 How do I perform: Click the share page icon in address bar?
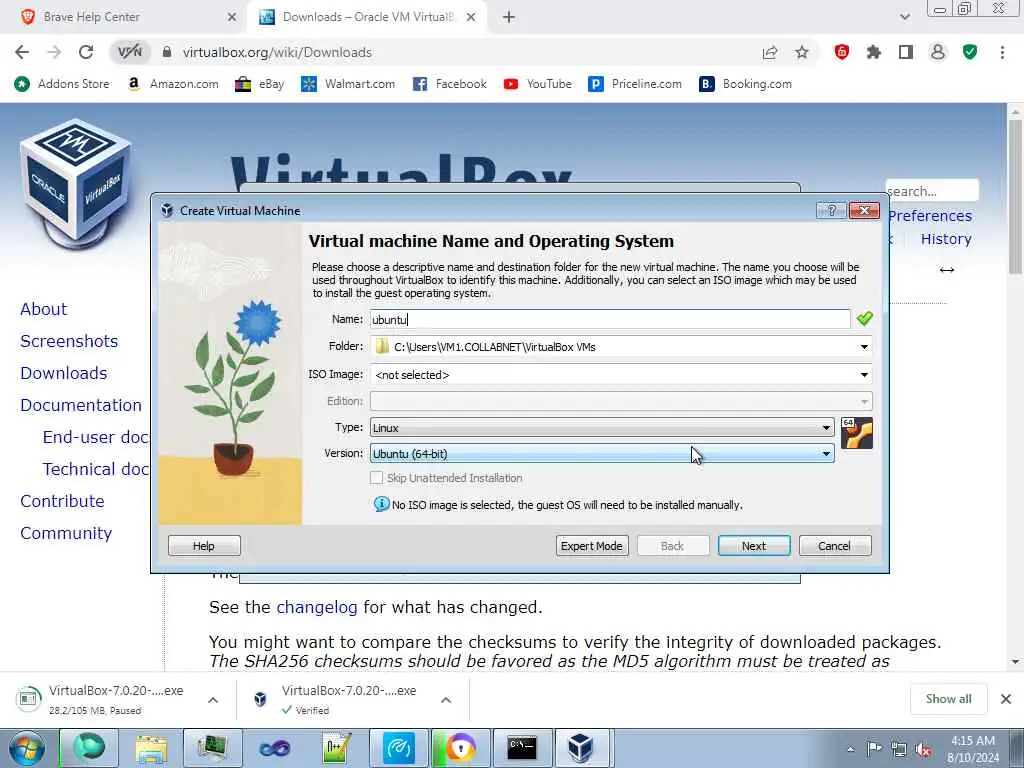tap(770, 53)
